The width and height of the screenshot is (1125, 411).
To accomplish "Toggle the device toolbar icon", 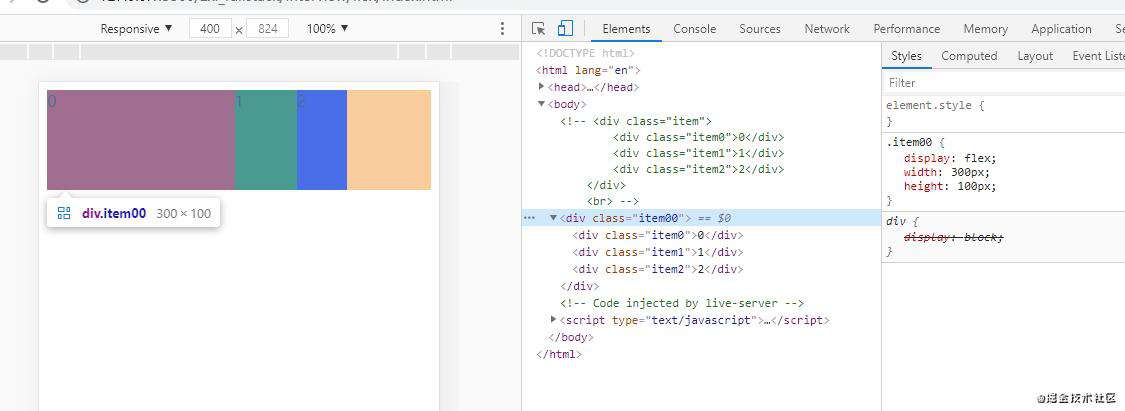I will point(565,29).
